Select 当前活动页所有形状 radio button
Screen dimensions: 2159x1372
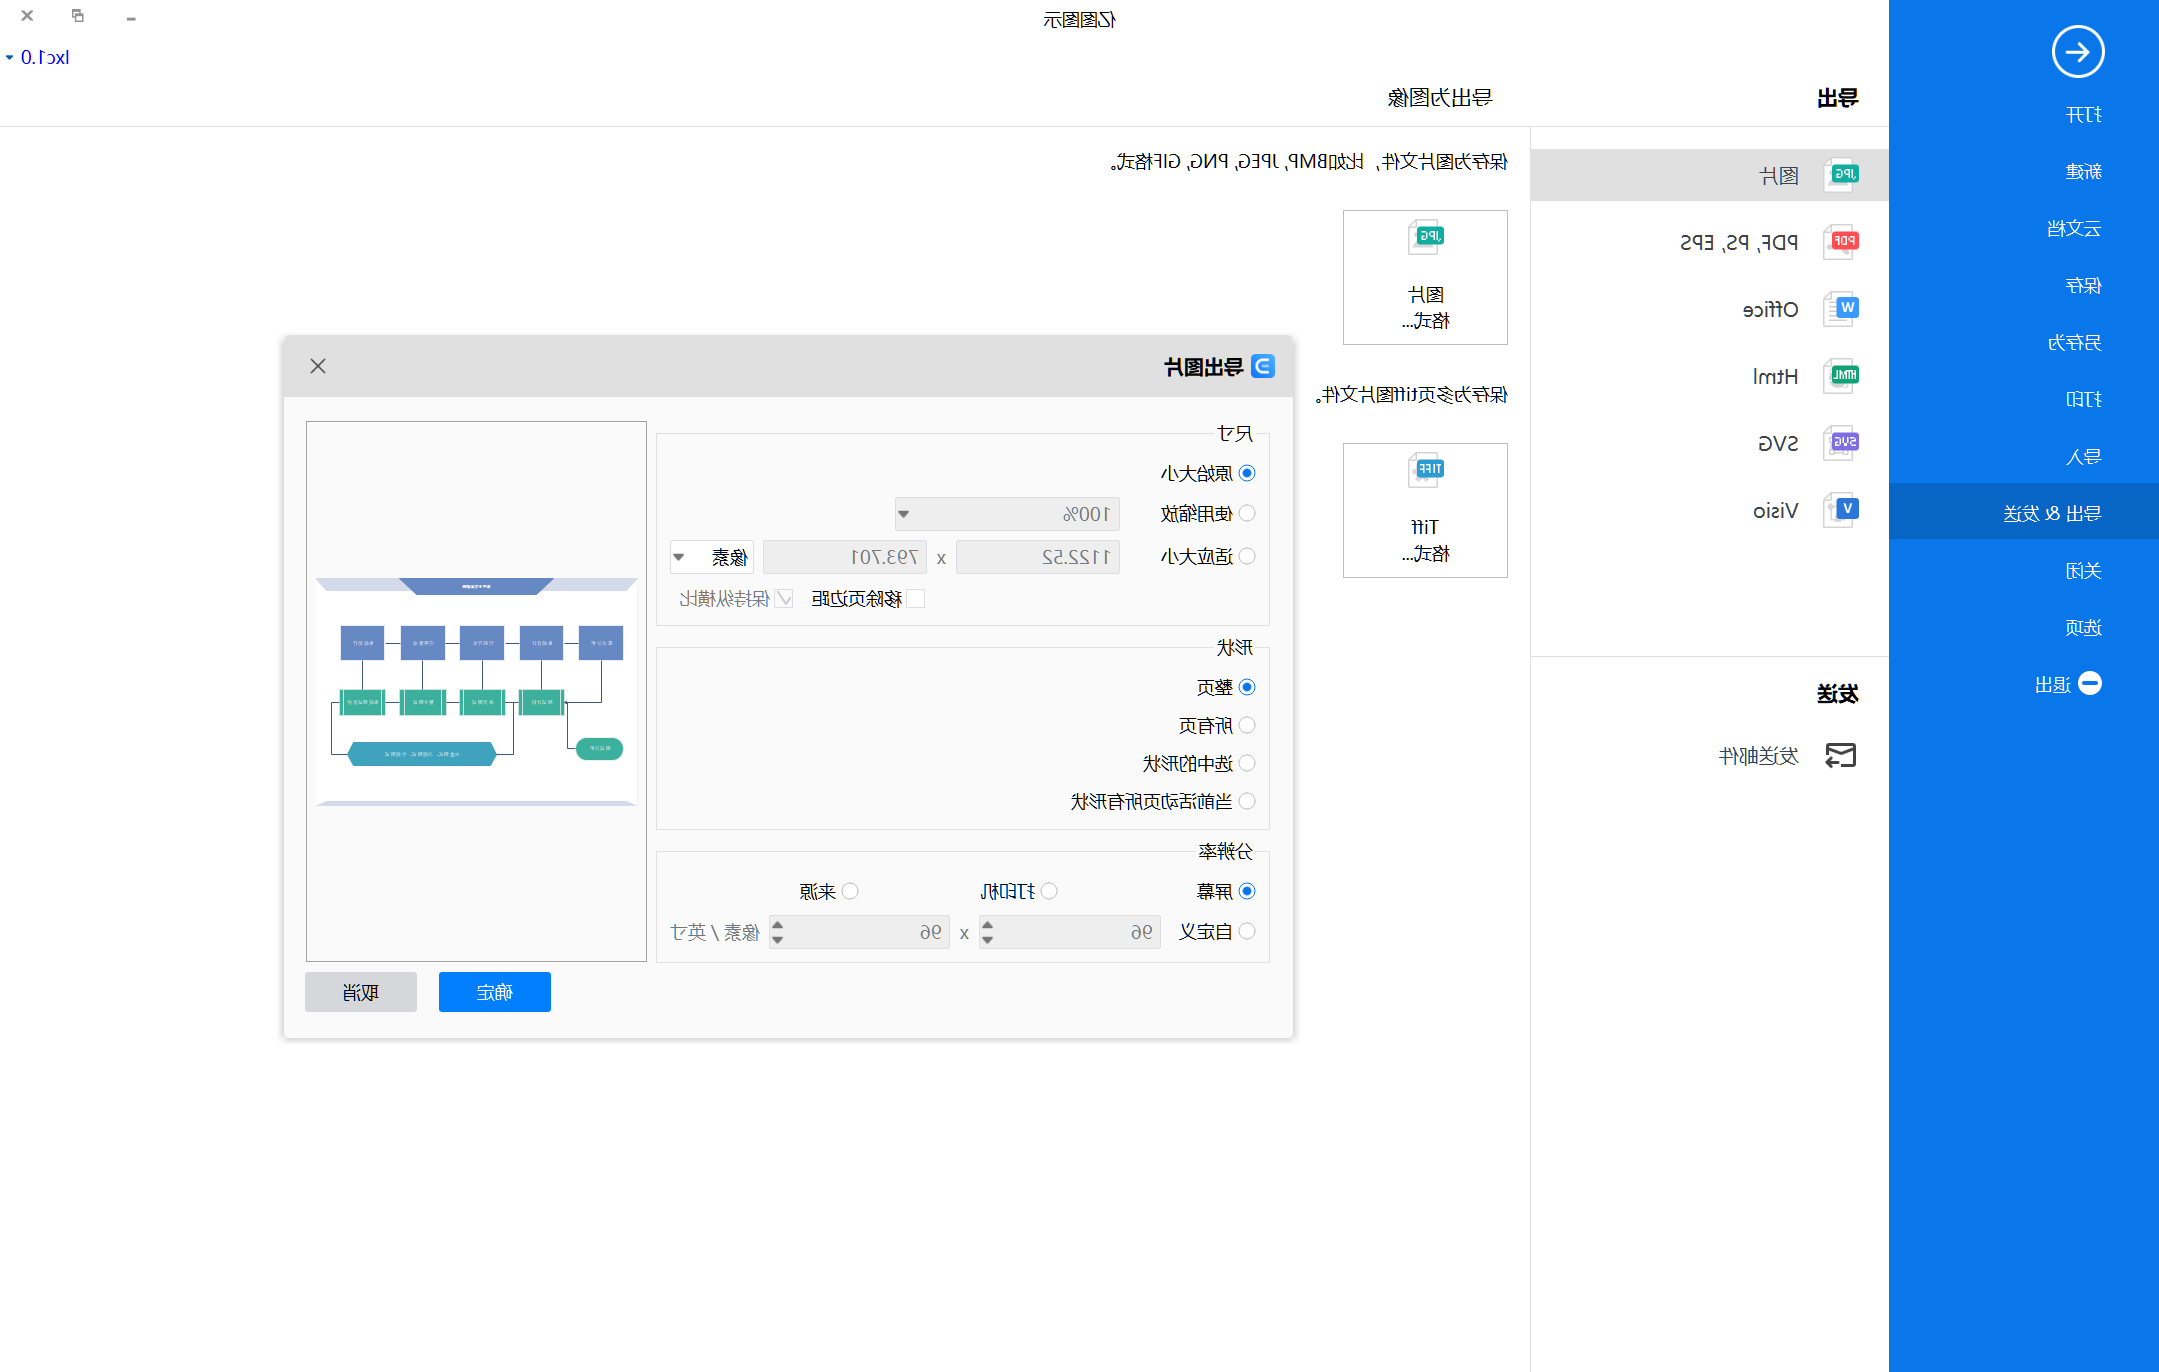[1246, 801]
